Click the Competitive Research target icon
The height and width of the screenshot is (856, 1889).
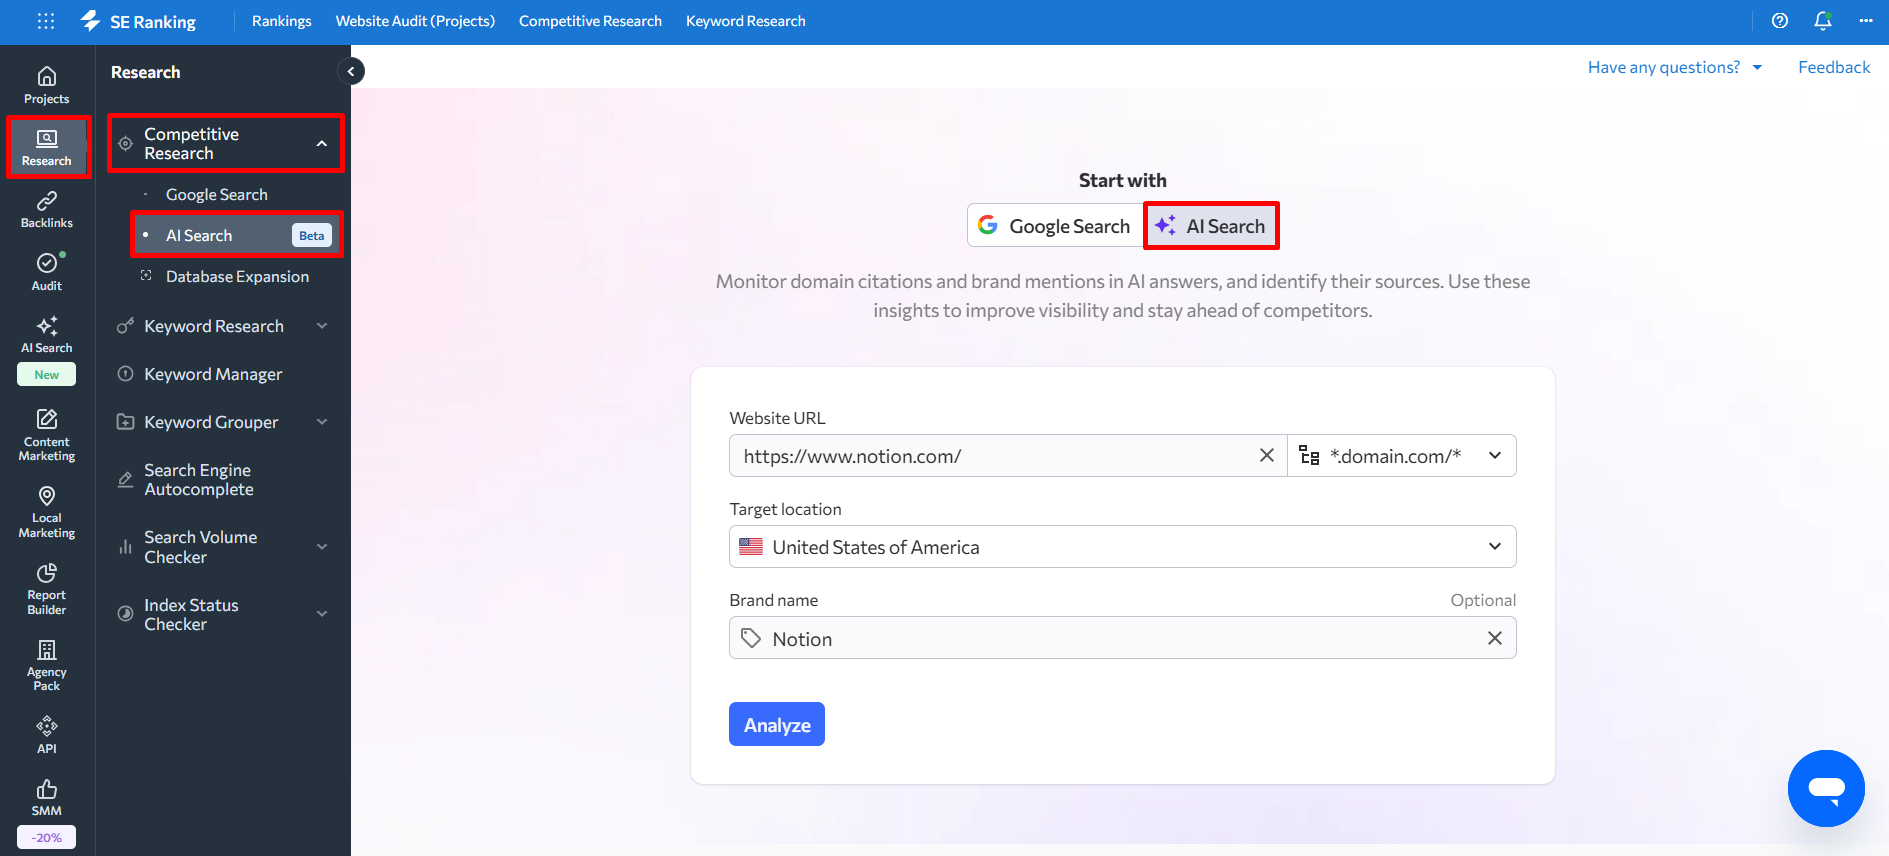pyautogui.click(x=126, y=143)
